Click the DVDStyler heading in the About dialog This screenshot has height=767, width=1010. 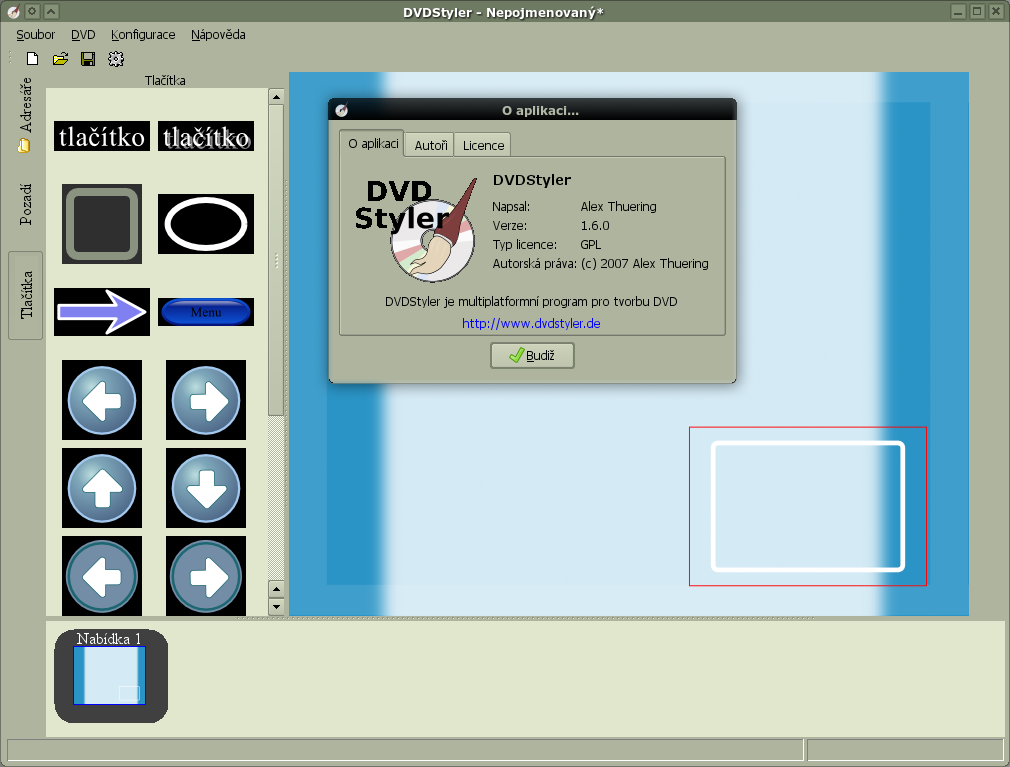(x=531, y=180)
